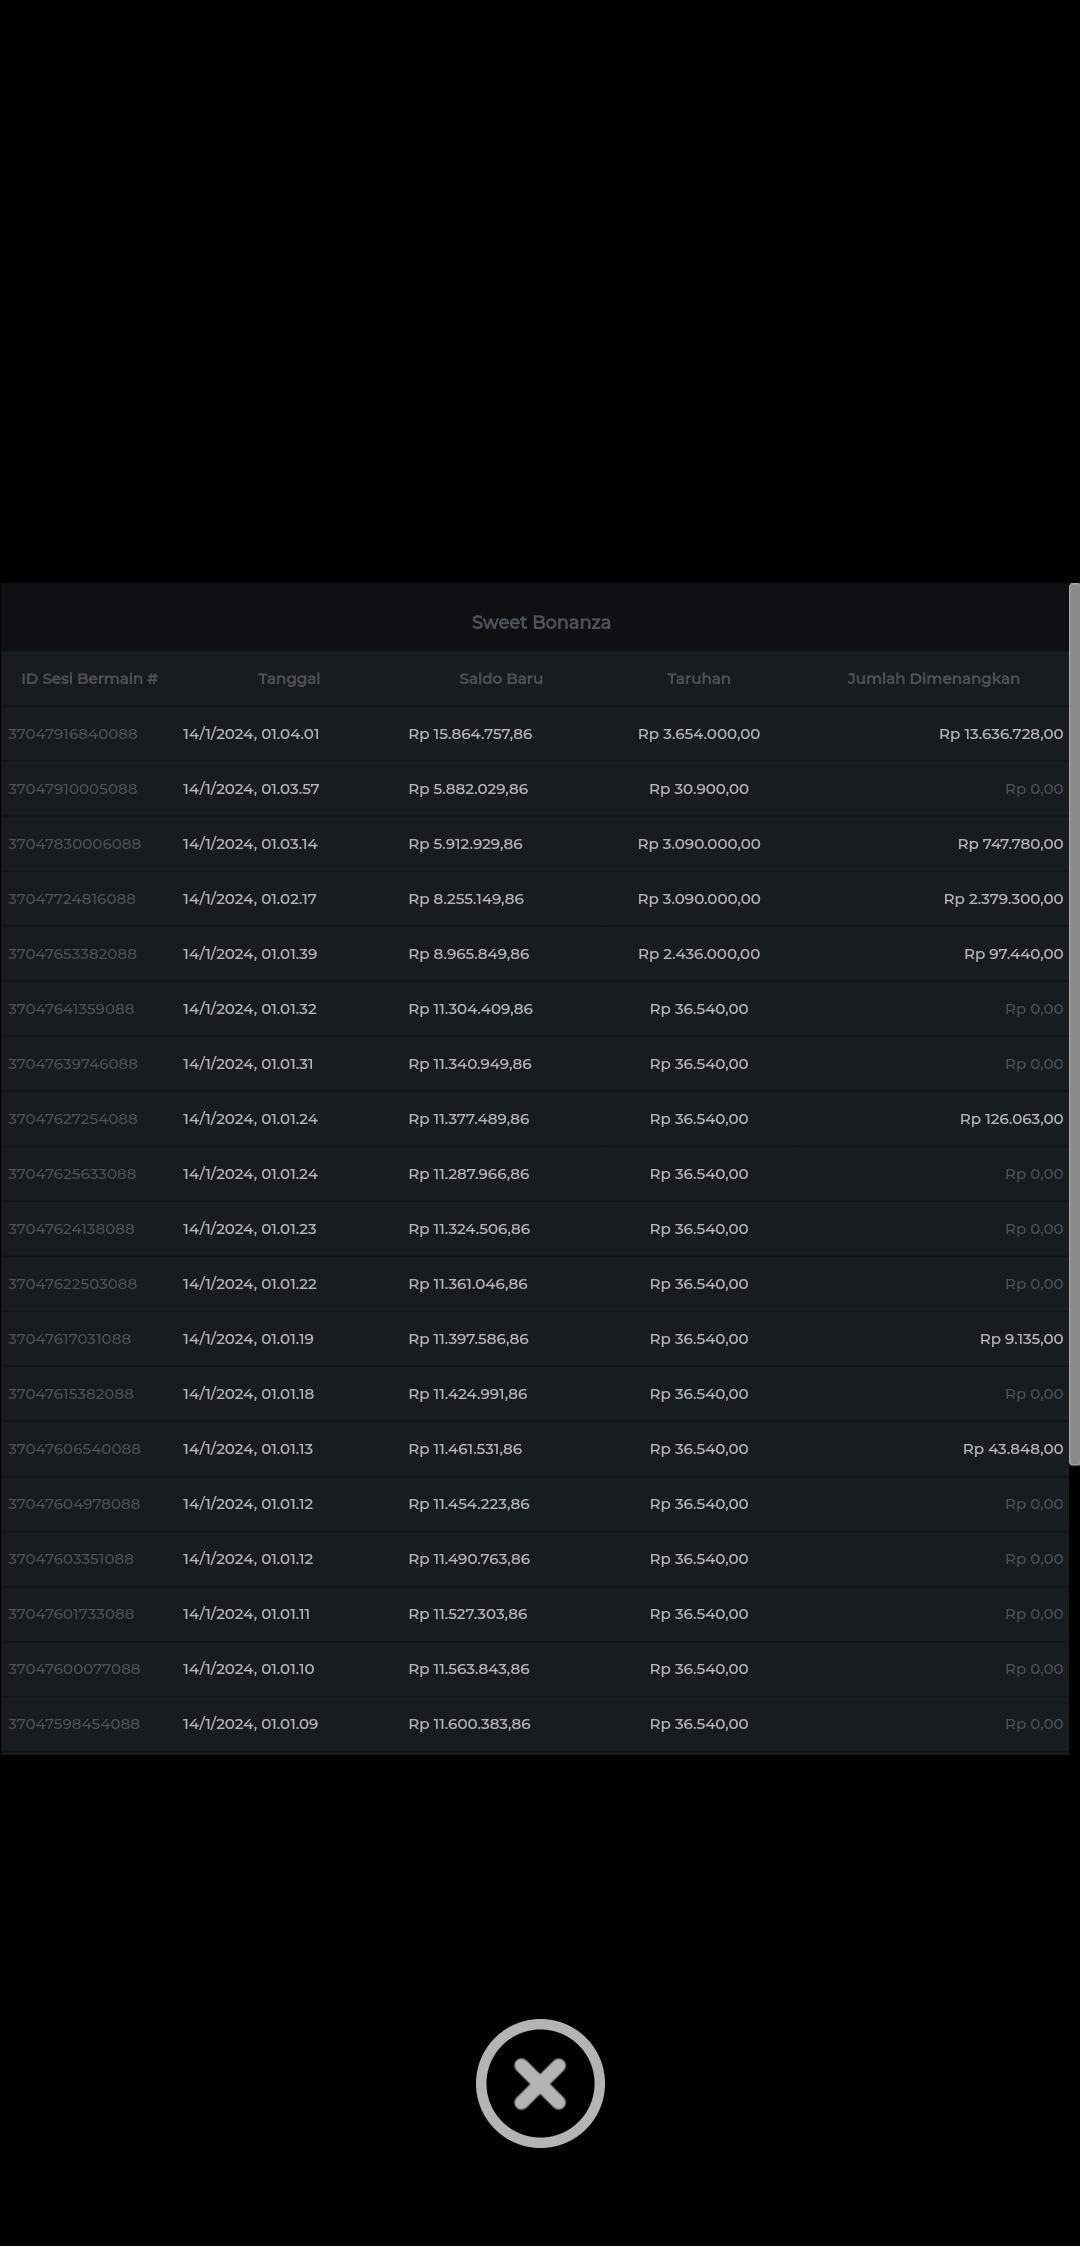Screen dimensions: 1080x2246
Task: Open session ID 37047910005088
Action: (73, 789)
